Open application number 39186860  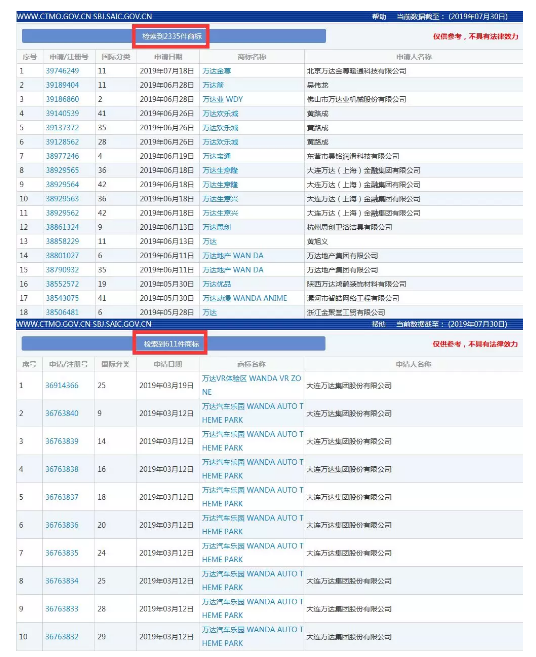[62, 99]
